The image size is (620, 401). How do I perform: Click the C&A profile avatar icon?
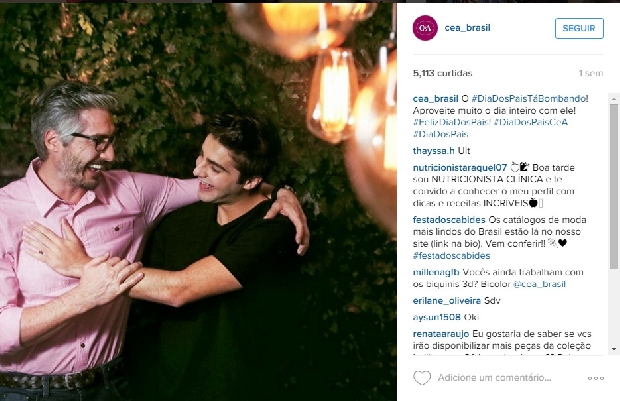coord(425,28)
